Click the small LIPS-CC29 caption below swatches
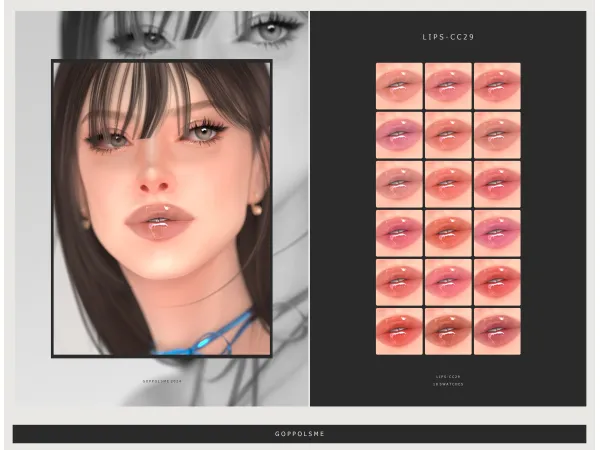The image size is (600, 450). pyautogui.click(x=448, y=377)
